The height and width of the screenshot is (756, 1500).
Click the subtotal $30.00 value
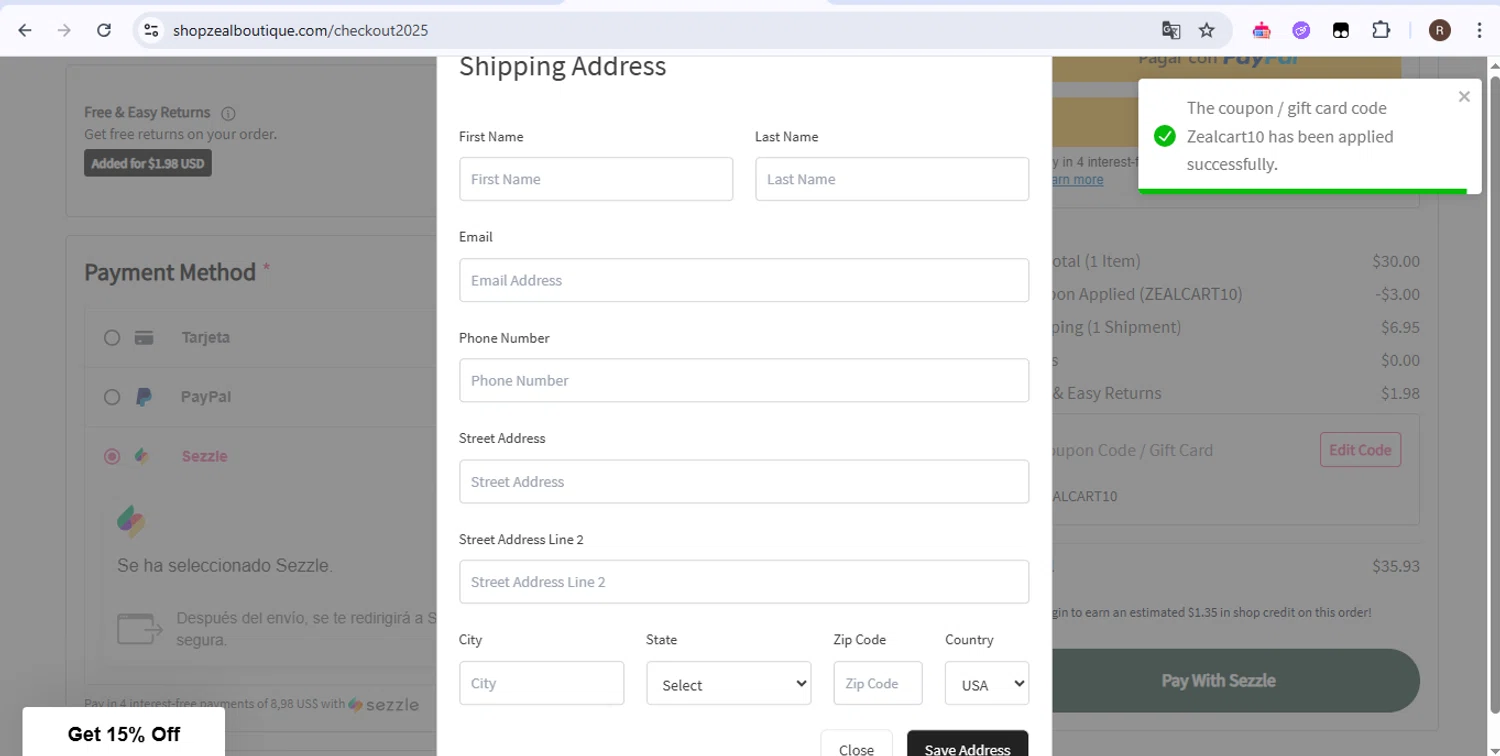click(x=1396, y=261)
